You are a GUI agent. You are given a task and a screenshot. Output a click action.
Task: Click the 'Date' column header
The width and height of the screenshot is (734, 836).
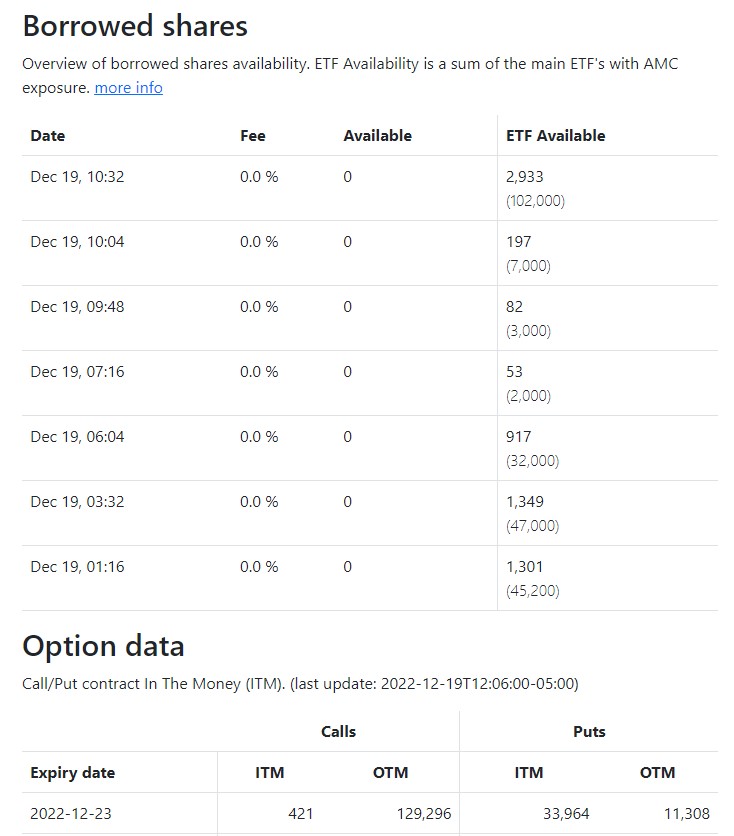(x=48, y=136)
